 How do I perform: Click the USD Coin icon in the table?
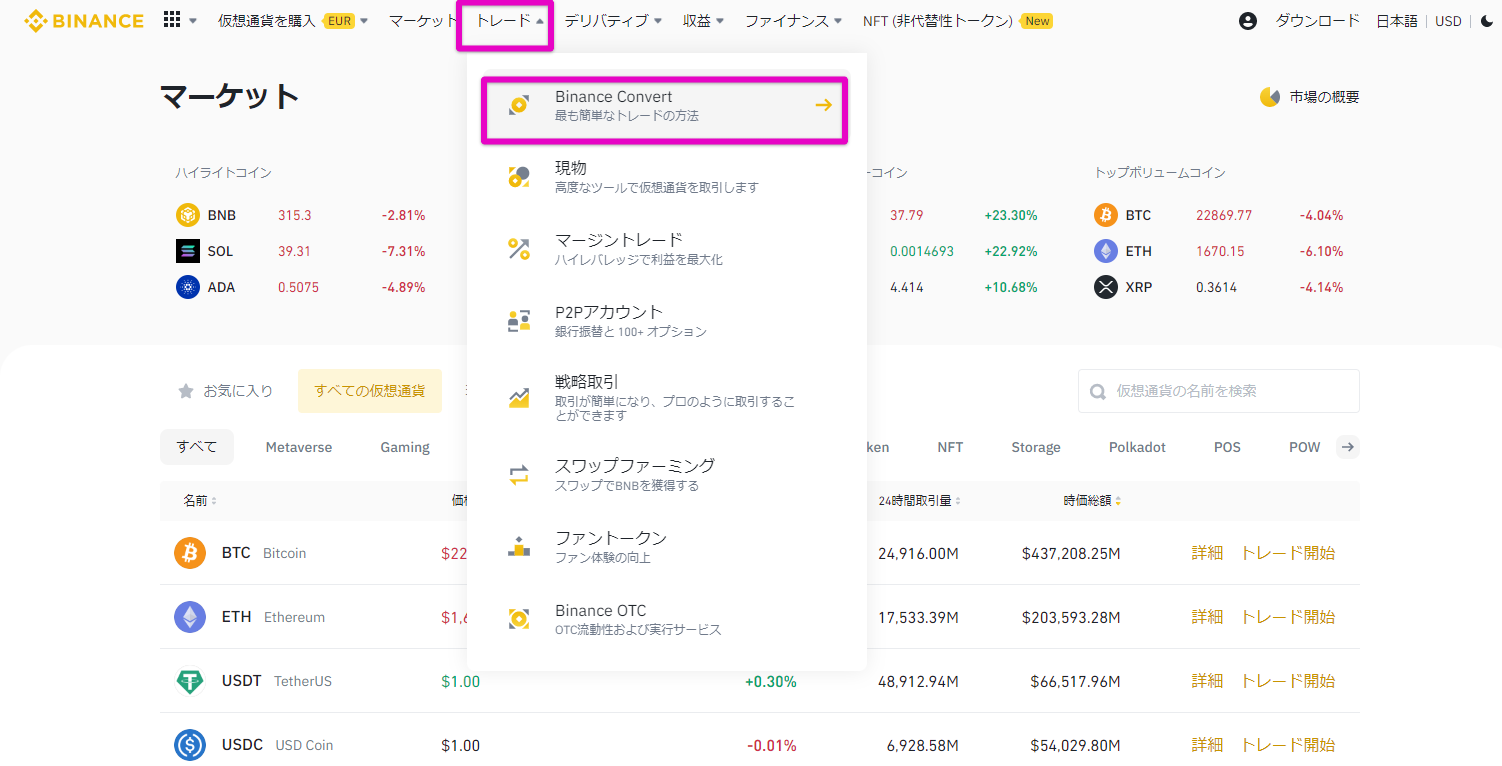190,745
